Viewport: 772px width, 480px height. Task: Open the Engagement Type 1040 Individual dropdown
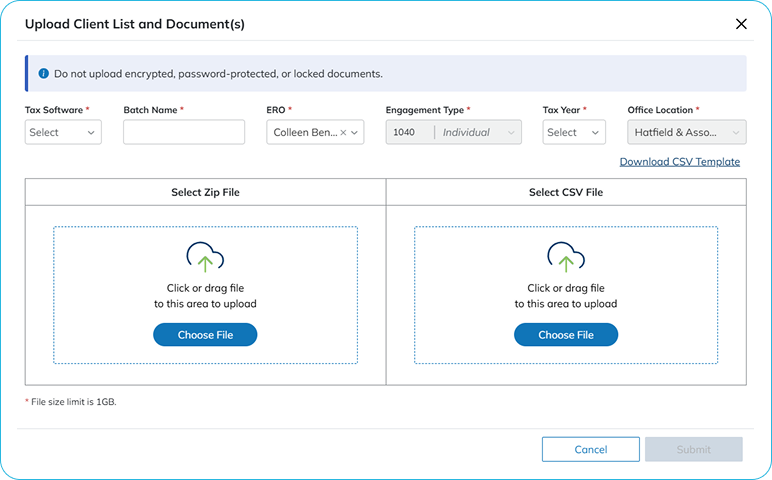point(453,132)
